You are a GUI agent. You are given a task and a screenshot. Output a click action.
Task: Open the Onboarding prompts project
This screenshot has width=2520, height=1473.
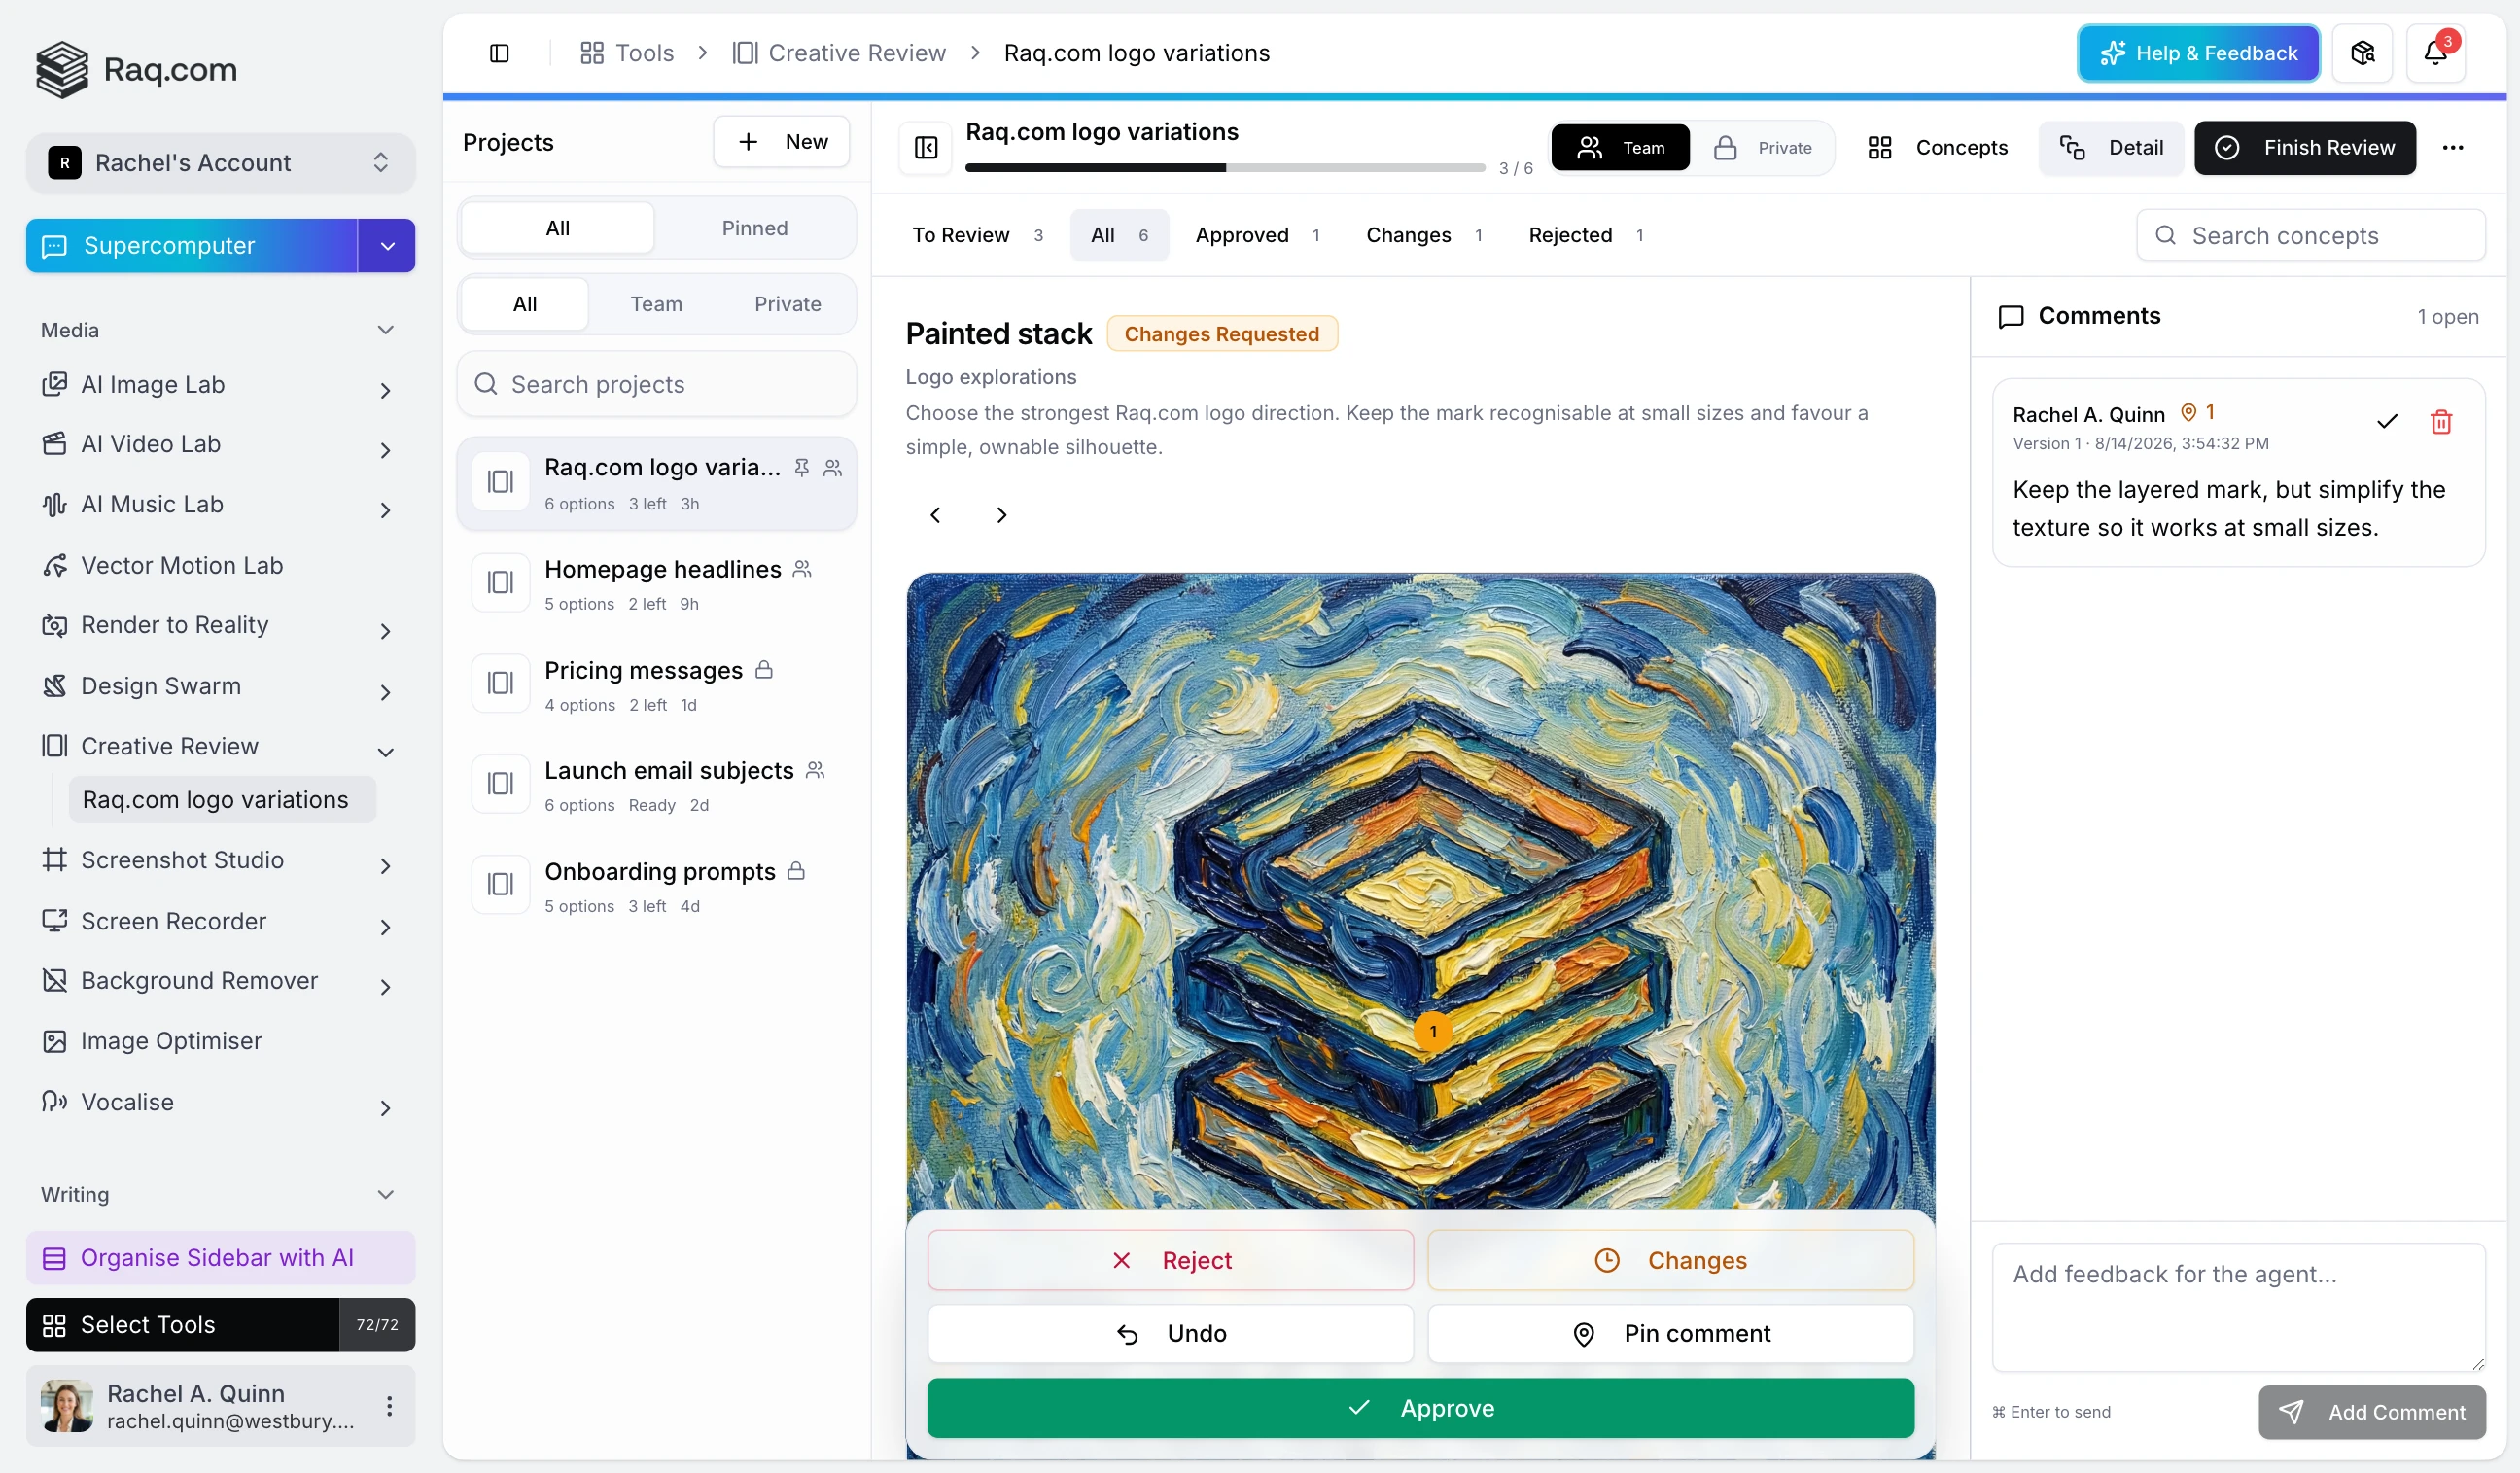656,886
